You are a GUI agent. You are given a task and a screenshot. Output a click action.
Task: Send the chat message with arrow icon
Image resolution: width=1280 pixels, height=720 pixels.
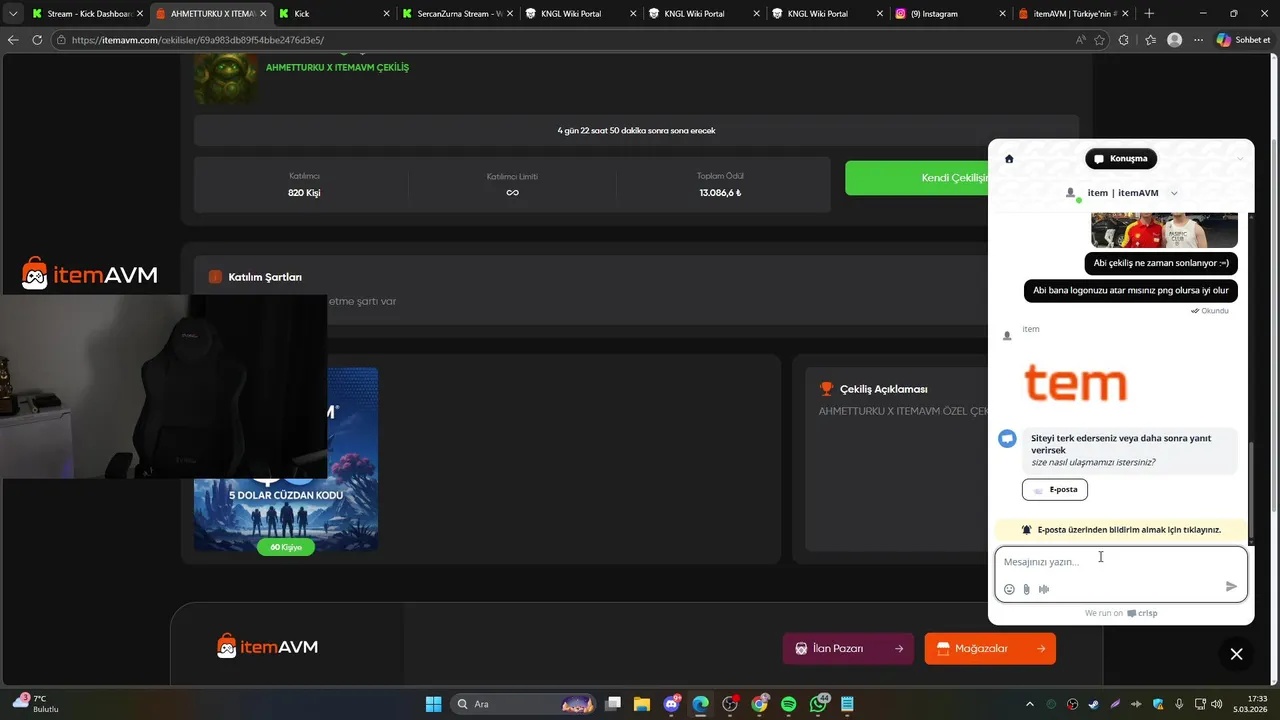[x=1231, y=587]
